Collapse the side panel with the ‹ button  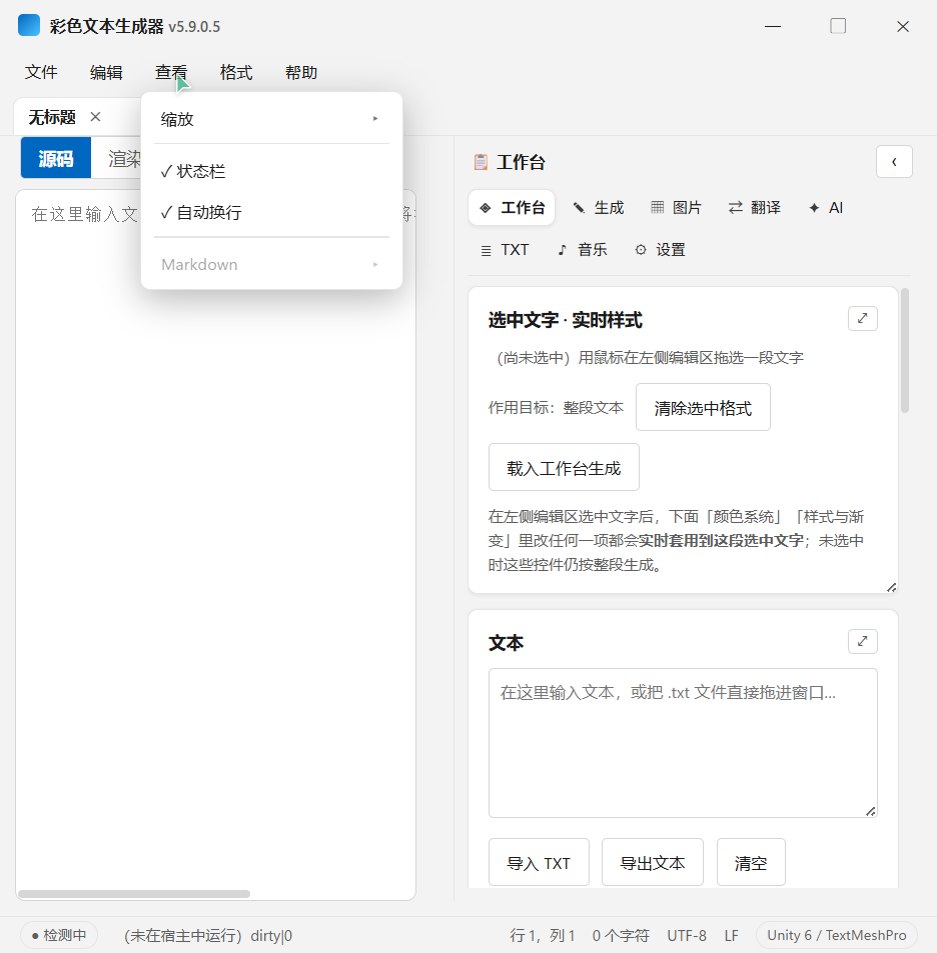(x=894, y=162)
